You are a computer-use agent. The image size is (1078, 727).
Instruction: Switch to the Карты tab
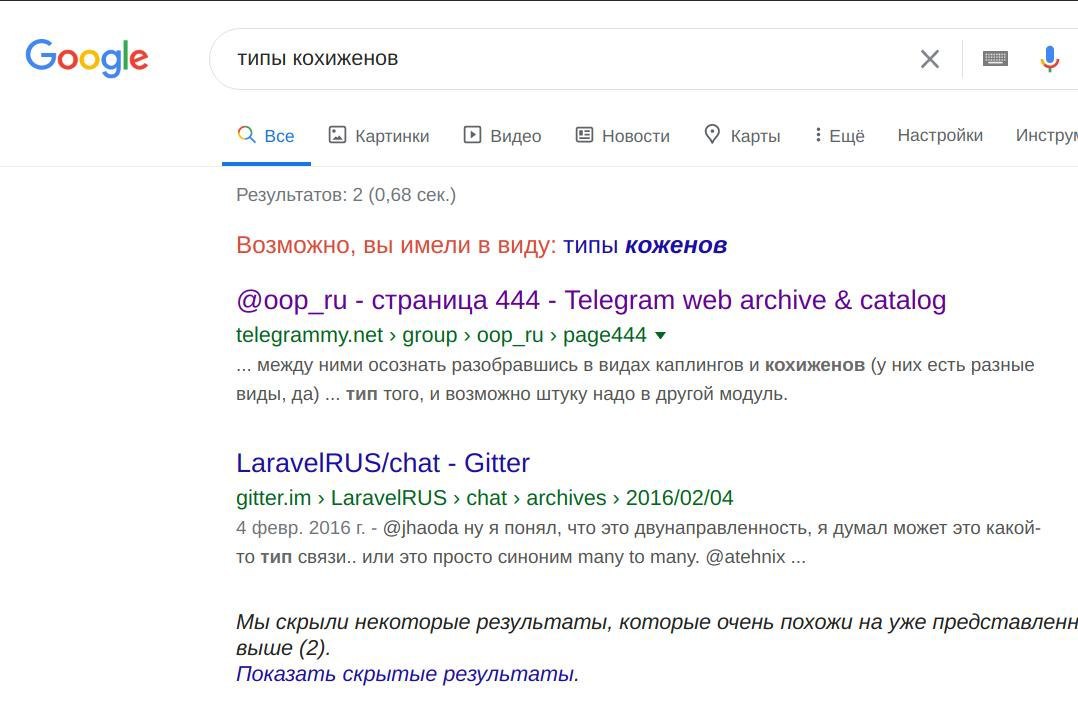(742, 135)
